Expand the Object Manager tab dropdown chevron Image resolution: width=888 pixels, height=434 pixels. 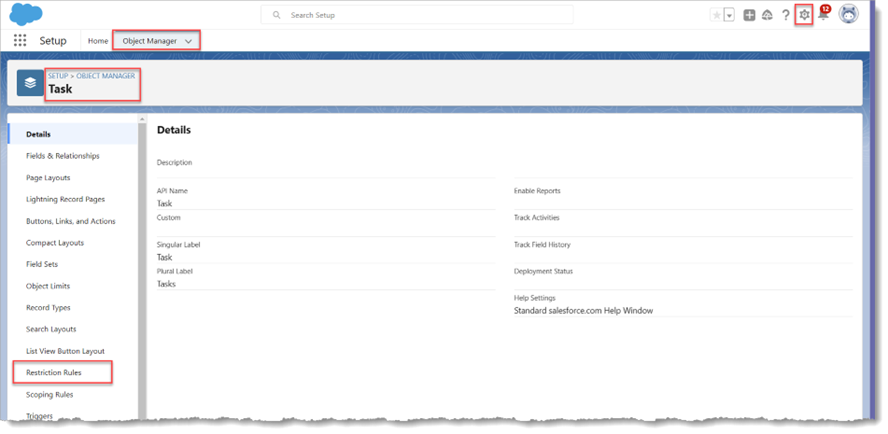pos(189,41)
